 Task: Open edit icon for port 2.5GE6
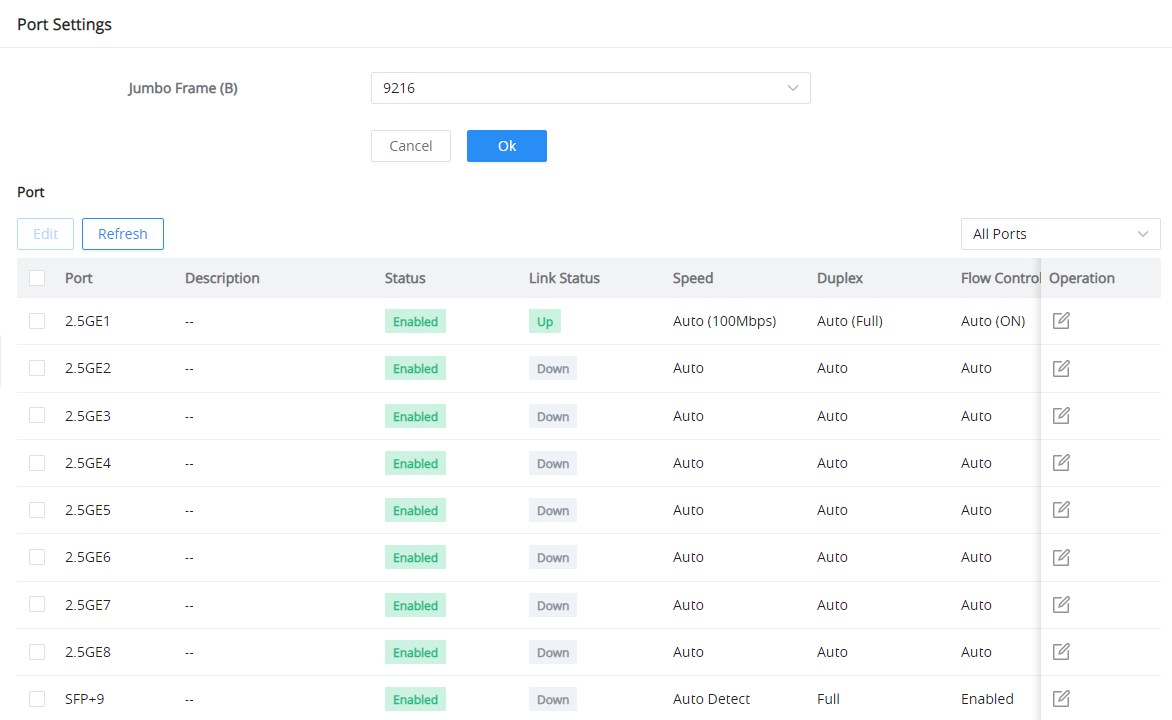click(x=1061, y=557)
